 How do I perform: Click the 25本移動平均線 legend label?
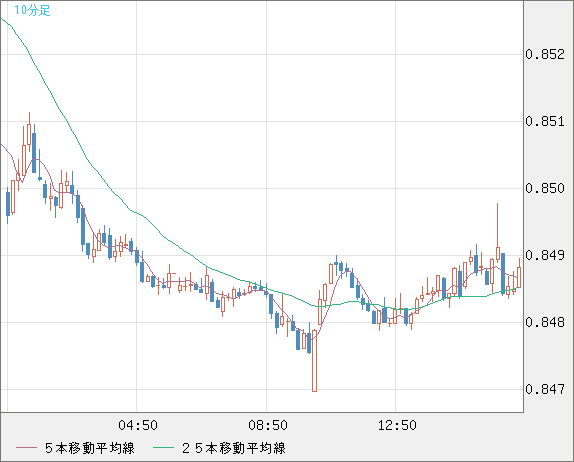(234, 448)
